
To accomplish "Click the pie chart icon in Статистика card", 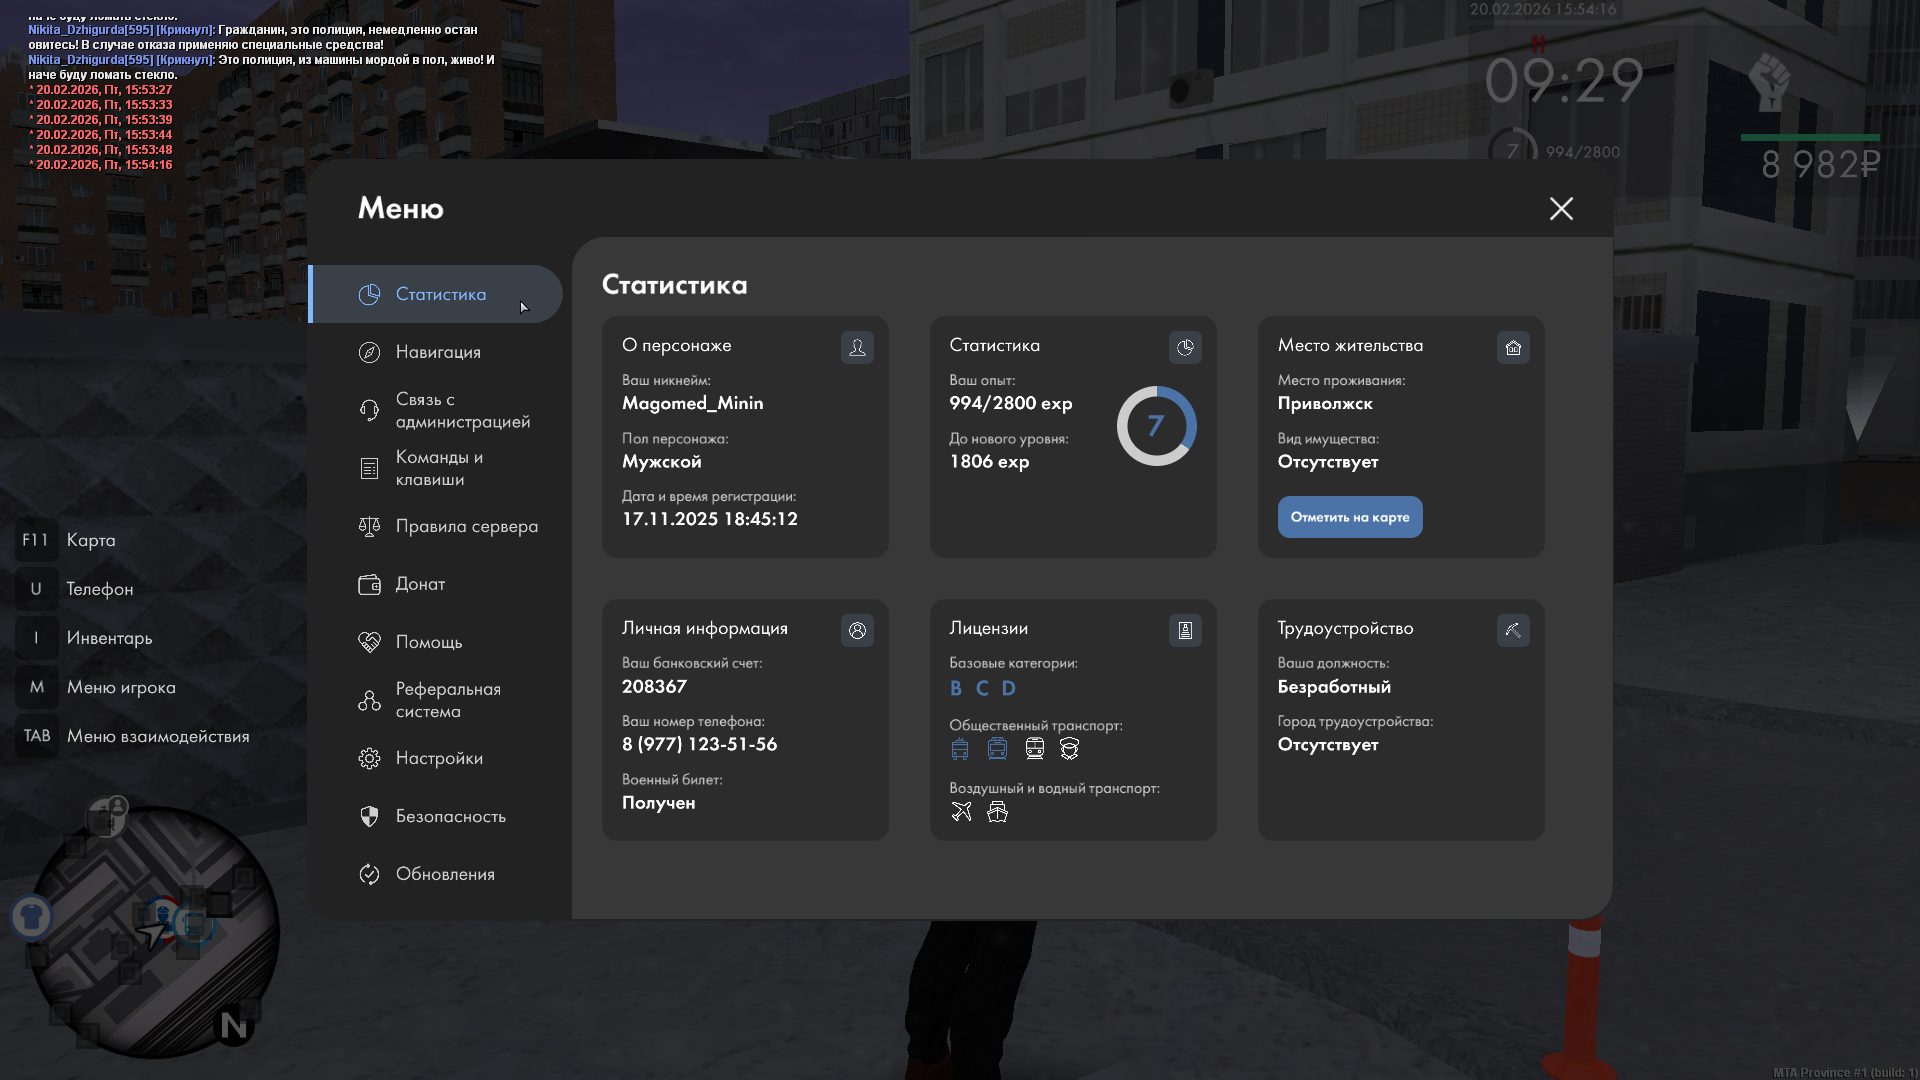I will pos(1185,347).
